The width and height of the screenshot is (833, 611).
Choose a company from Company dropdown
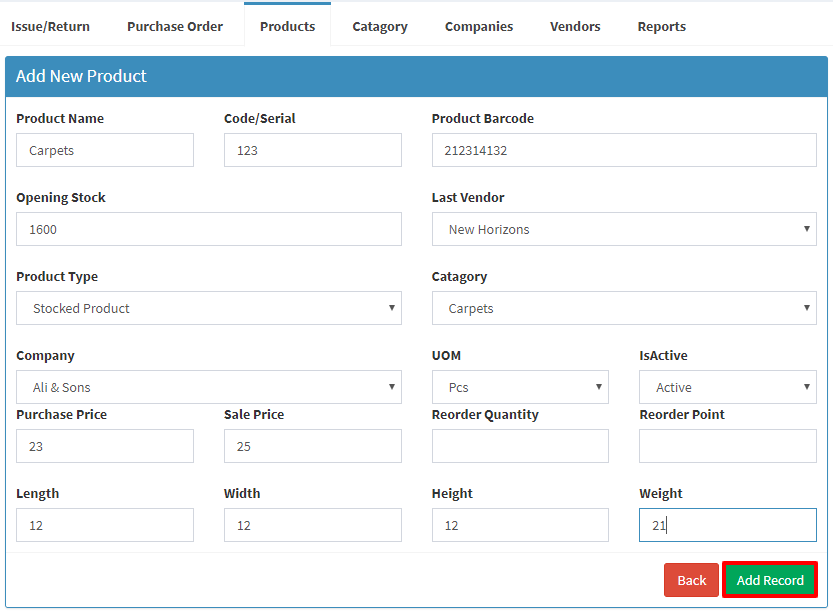click(209, 387)
